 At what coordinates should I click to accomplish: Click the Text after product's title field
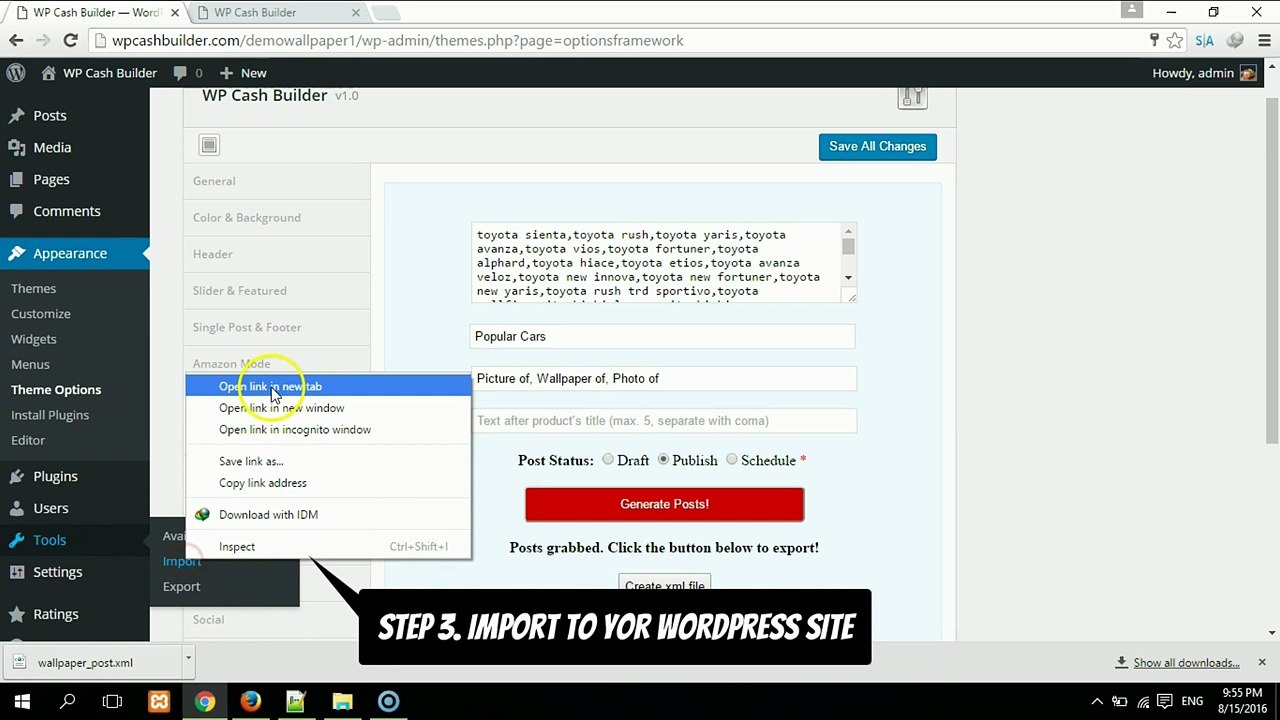[x=663, y=421]
